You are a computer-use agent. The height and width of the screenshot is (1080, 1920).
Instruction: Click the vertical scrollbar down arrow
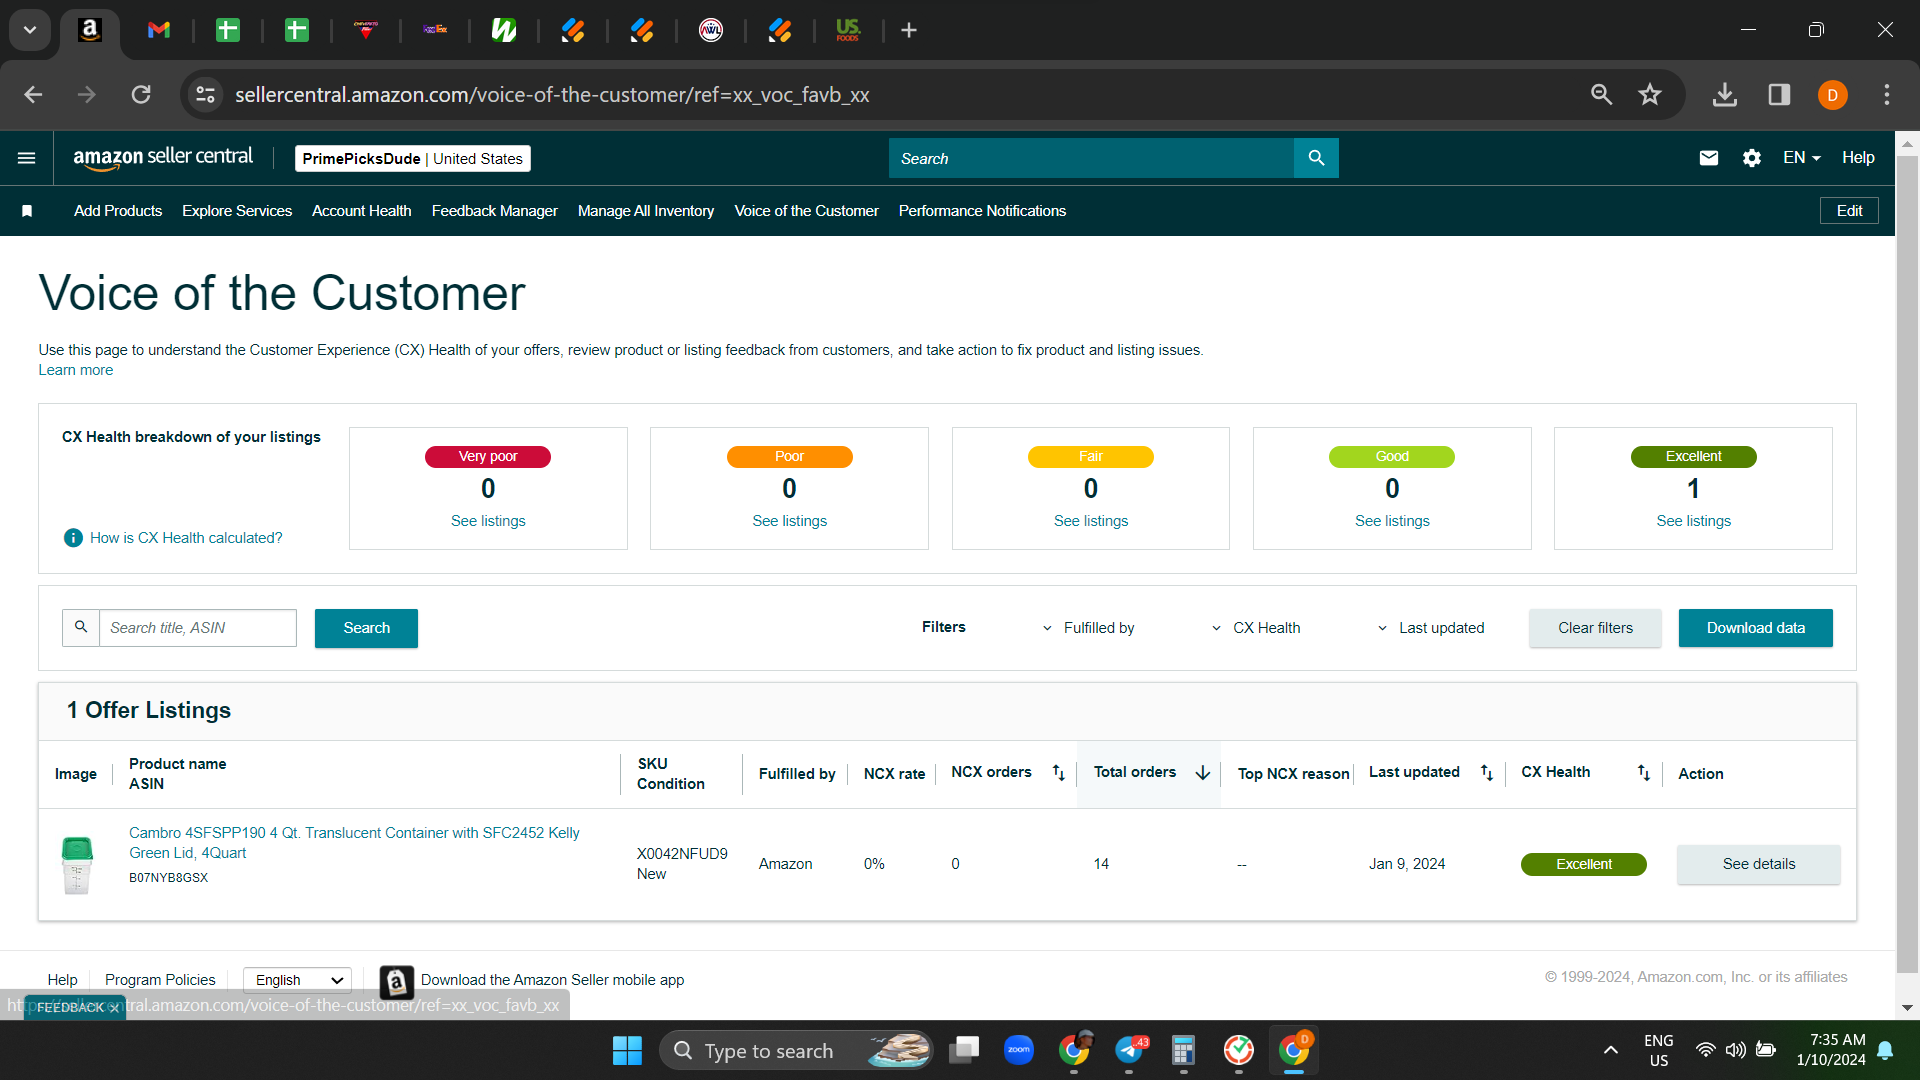[1907, 1008]
